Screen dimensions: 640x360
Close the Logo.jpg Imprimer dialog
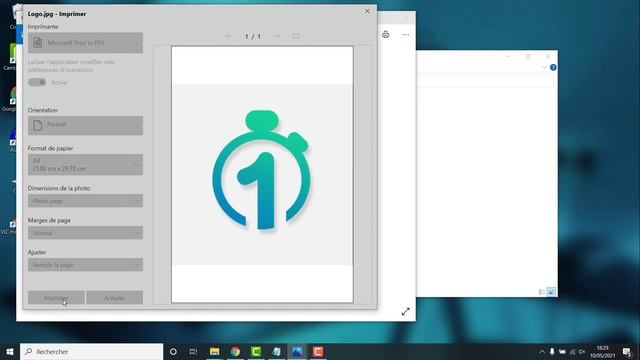point(367,11)
